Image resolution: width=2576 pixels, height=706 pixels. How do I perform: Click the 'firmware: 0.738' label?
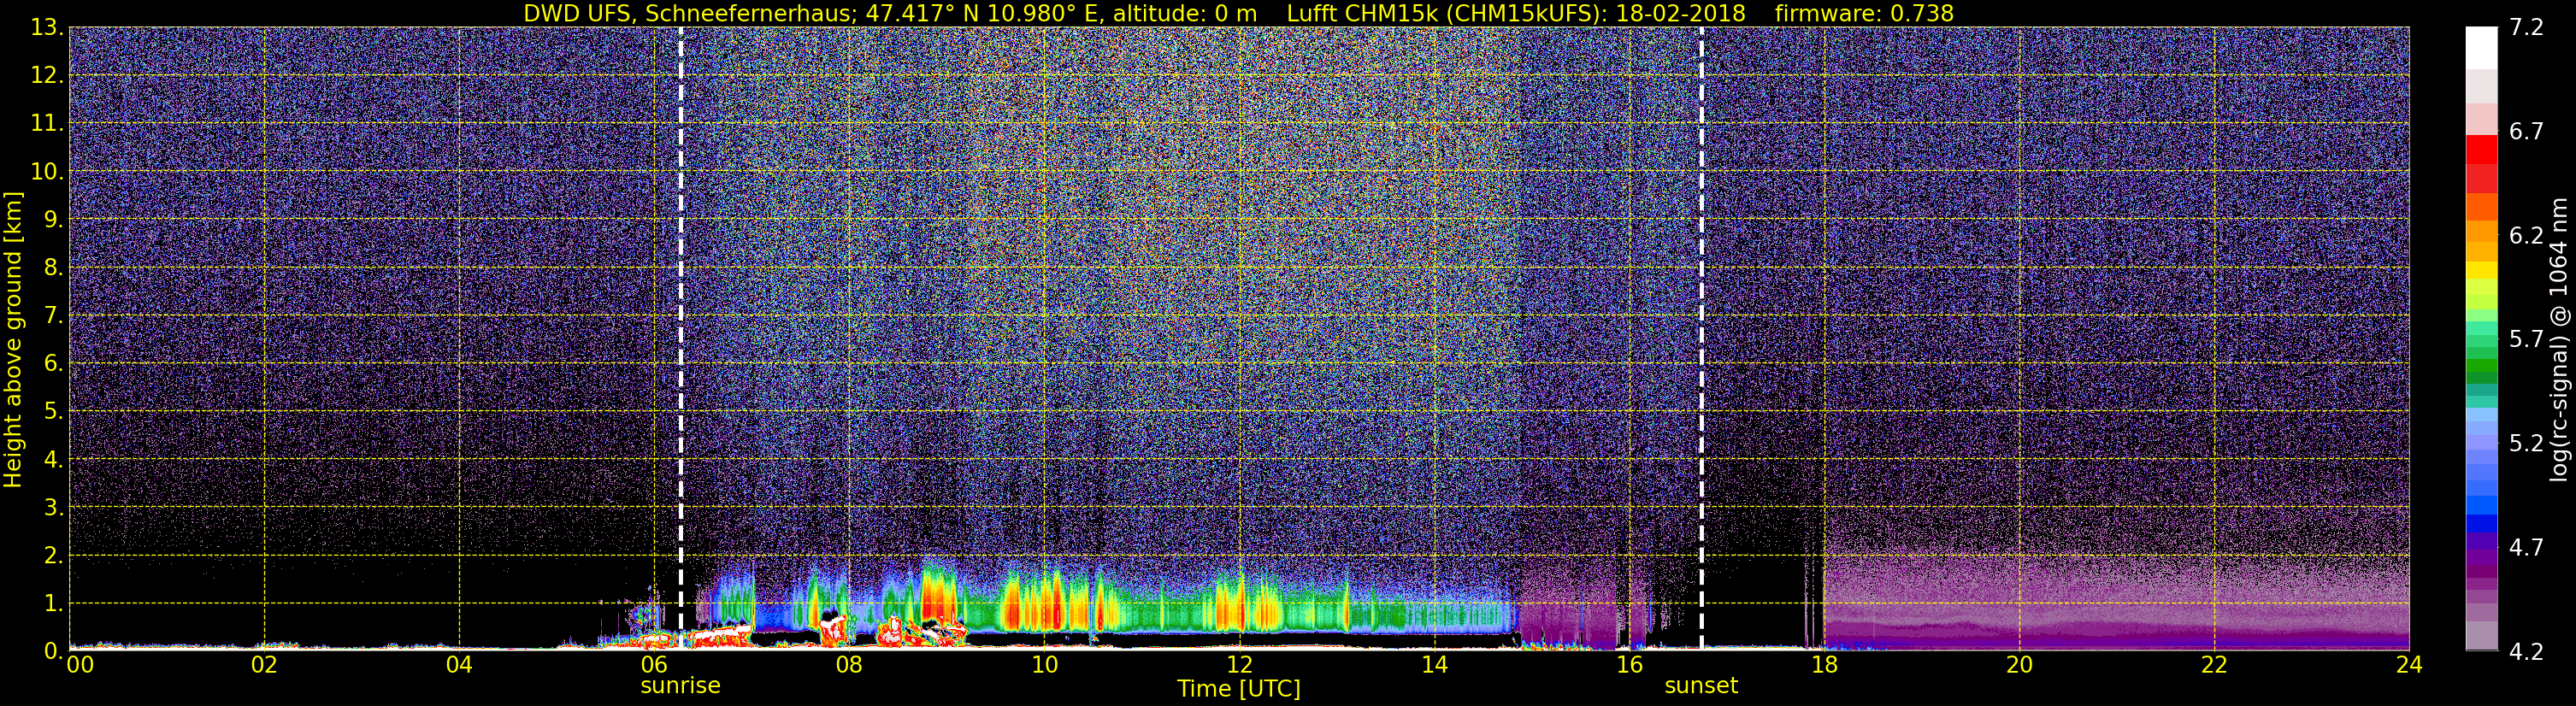pyautogui.click(x=1864, y=13)
